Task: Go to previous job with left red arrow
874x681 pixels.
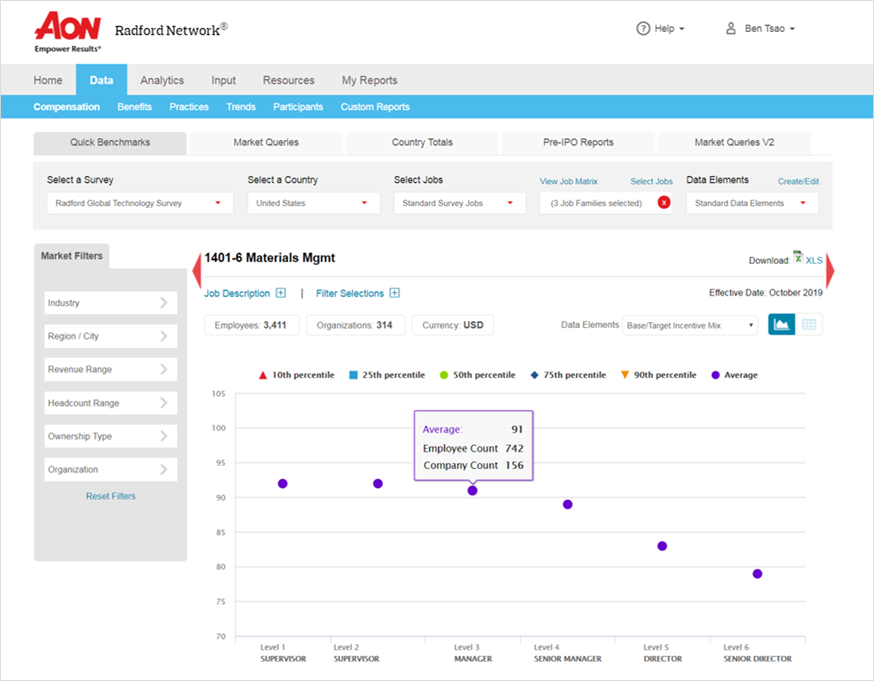Action: 196,270
